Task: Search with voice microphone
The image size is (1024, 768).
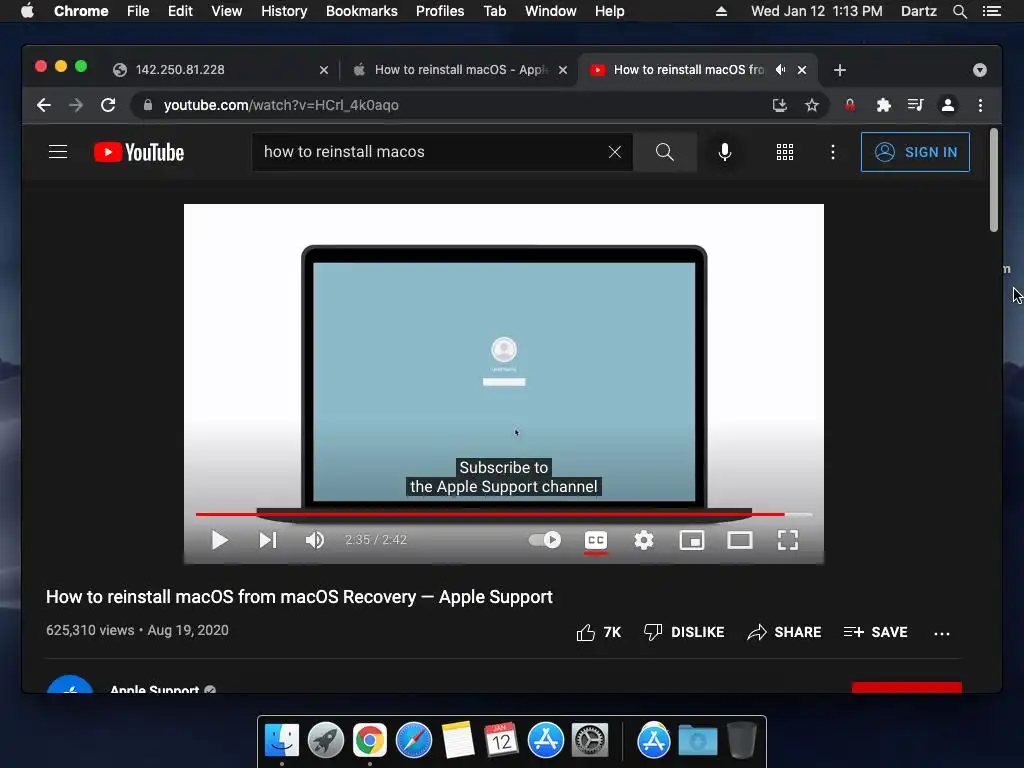Action: pyautogui.click(x=725, y=152)
